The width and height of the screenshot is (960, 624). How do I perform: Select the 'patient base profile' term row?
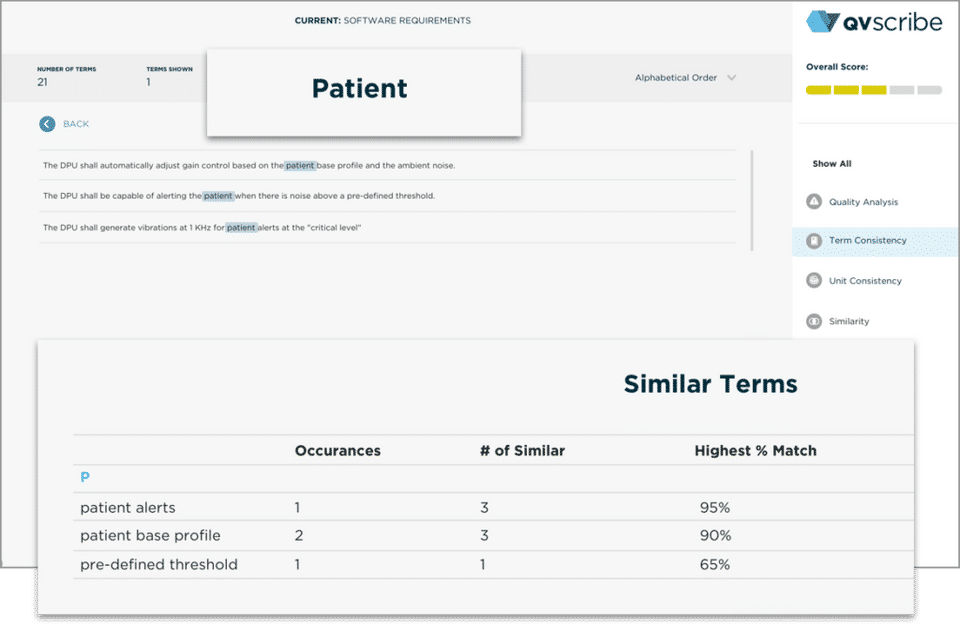[x=493, y=535]
